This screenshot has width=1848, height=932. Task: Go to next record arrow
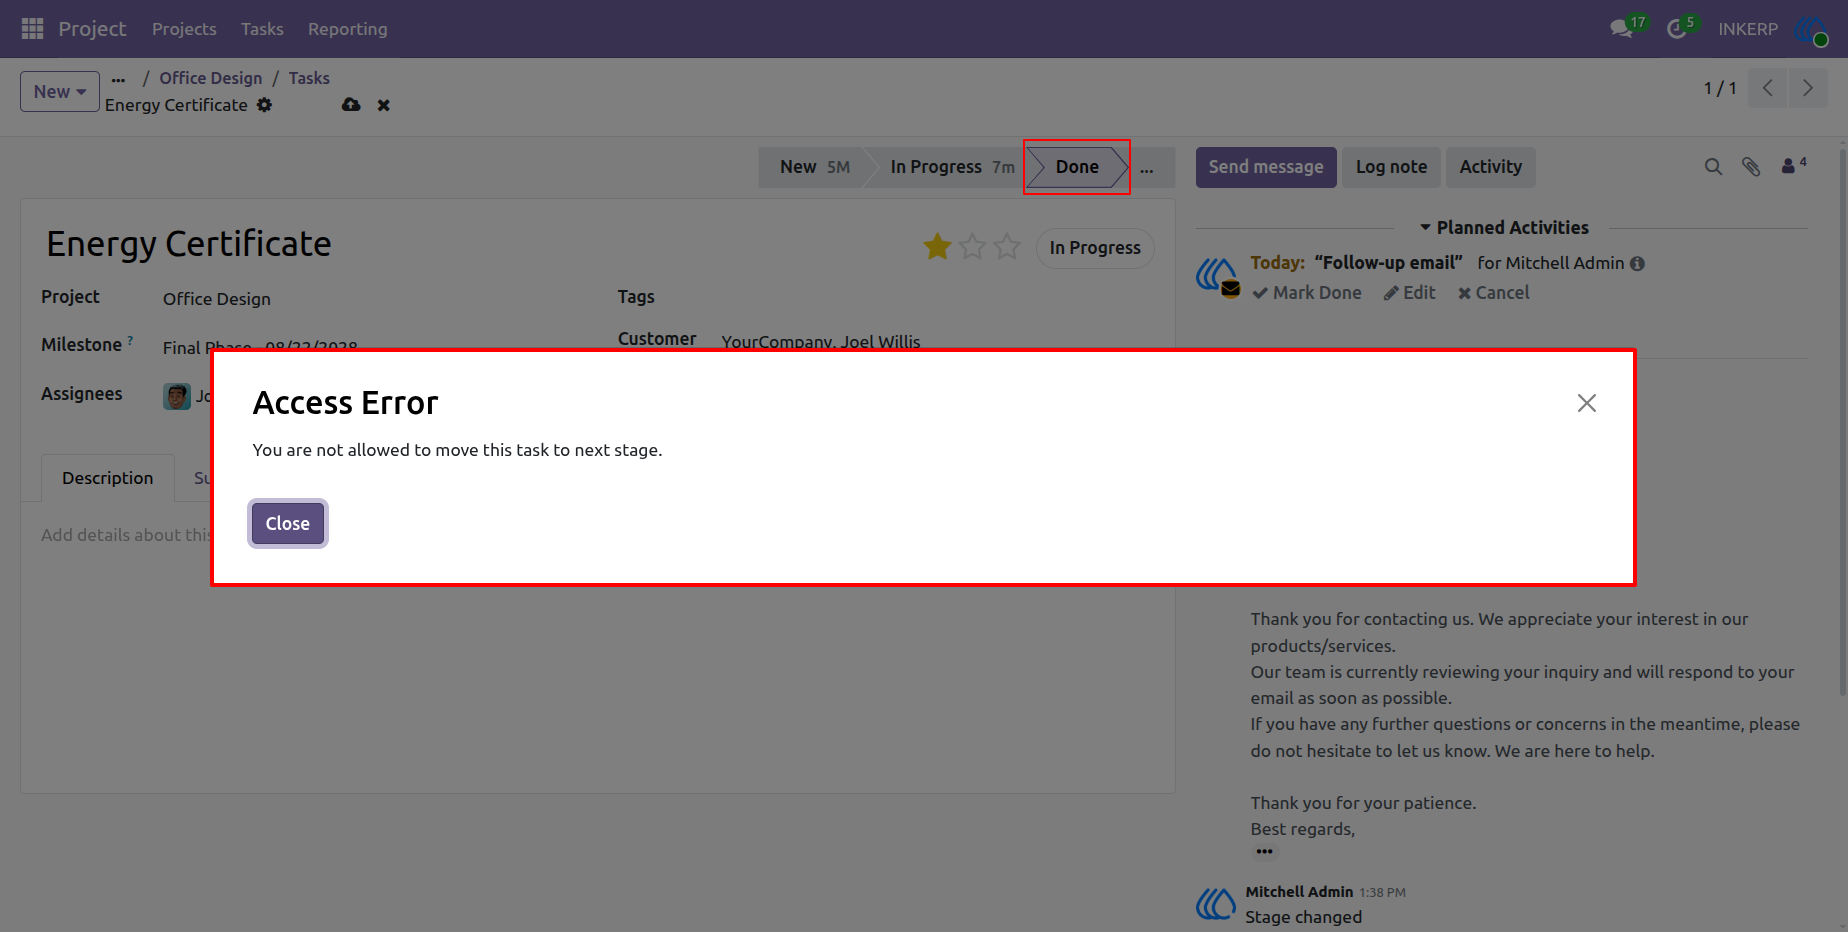(1808, 88)
